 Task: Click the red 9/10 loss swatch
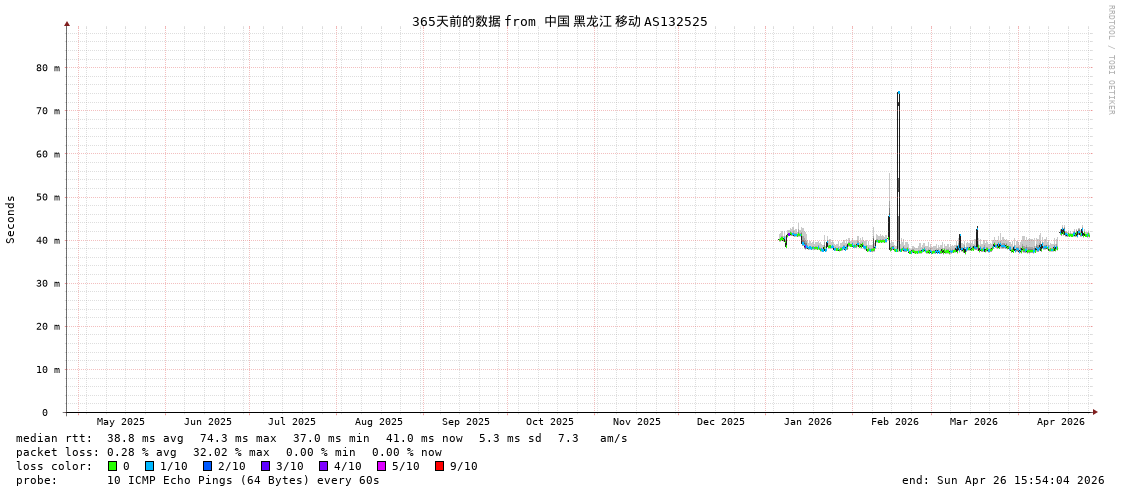click(x=439, y=466)
